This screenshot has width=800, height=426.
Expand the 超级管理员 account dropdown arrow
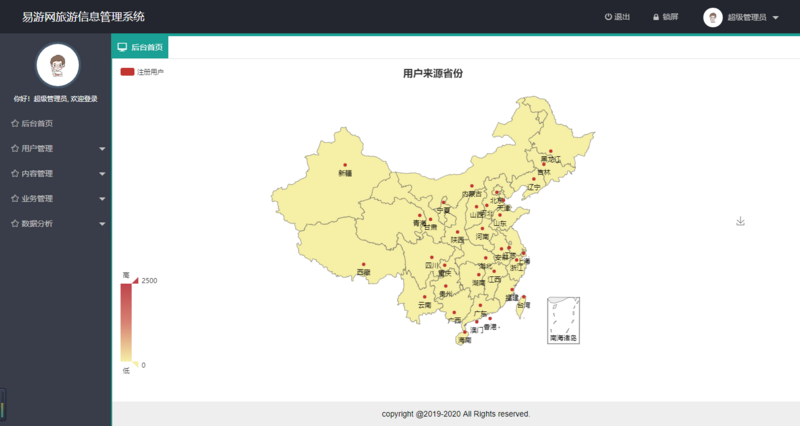776,17
